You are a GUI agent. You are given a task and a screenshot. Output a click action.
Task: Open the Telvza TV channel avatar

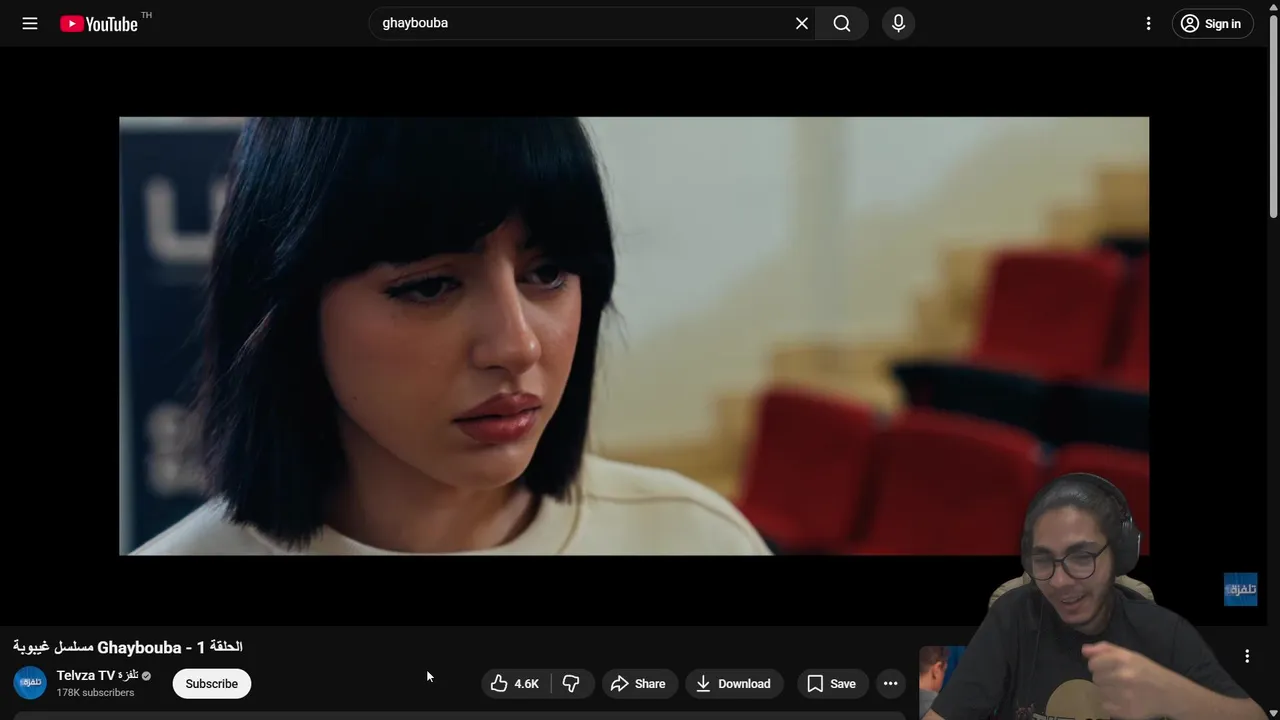[x=30, y=683]
